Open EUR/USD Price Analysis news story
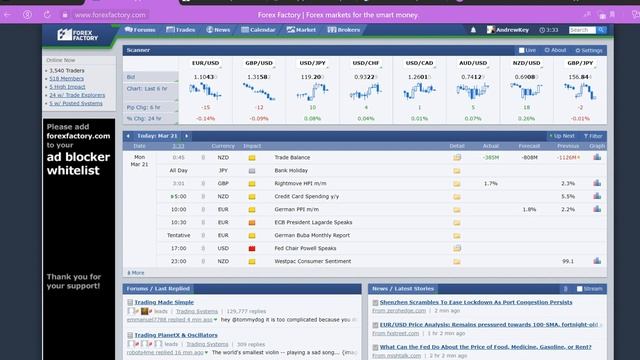The width and height of the screenshot is (640, 360). [x=489, y=325]
